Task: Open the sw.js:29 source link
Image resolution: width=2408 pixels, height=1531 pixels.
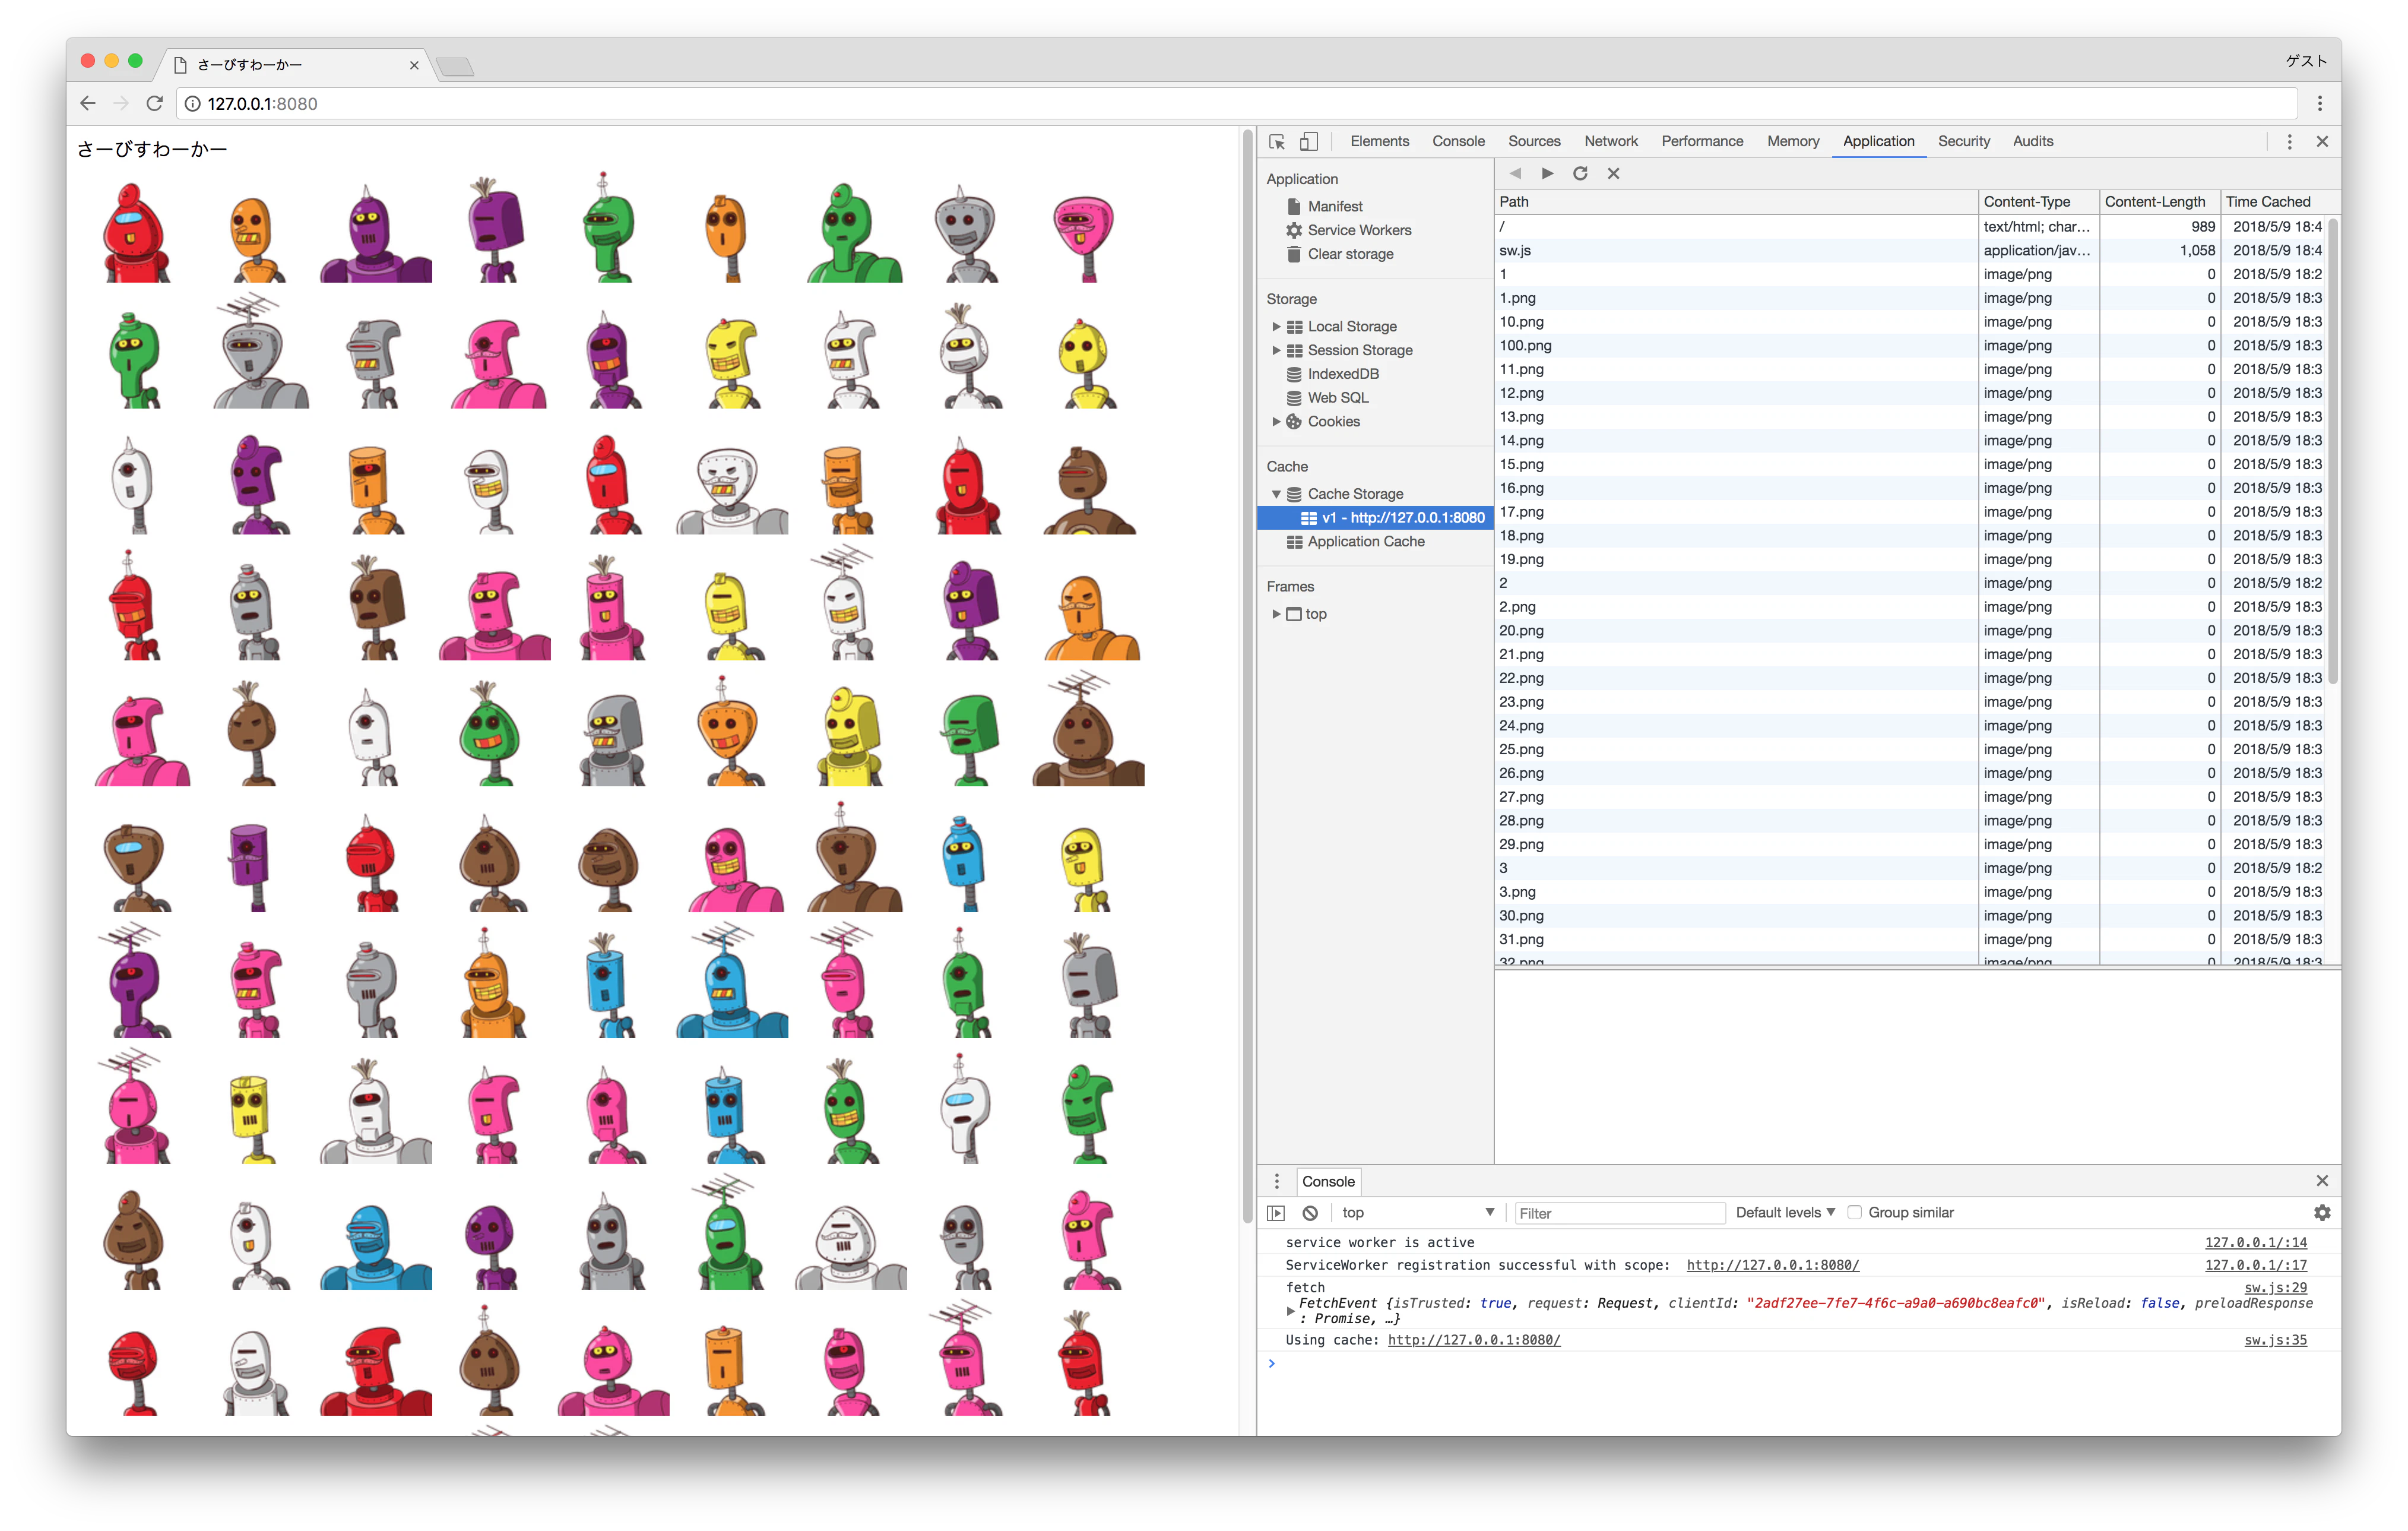Action: point(2275,1288)
